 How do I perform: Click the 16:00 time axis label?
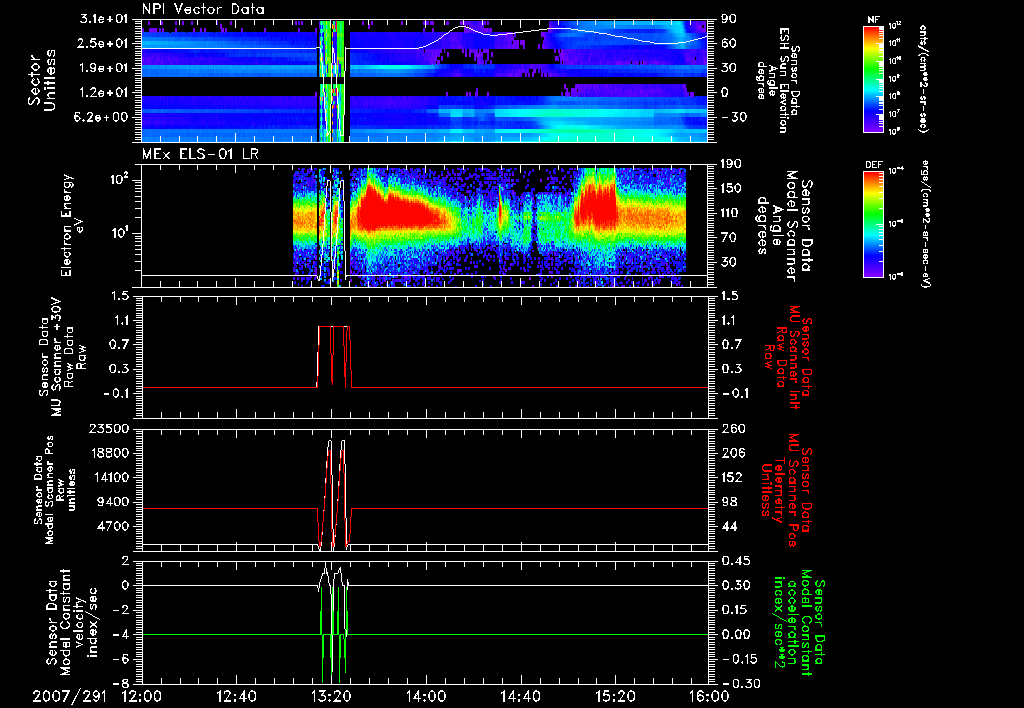(709, 696)
